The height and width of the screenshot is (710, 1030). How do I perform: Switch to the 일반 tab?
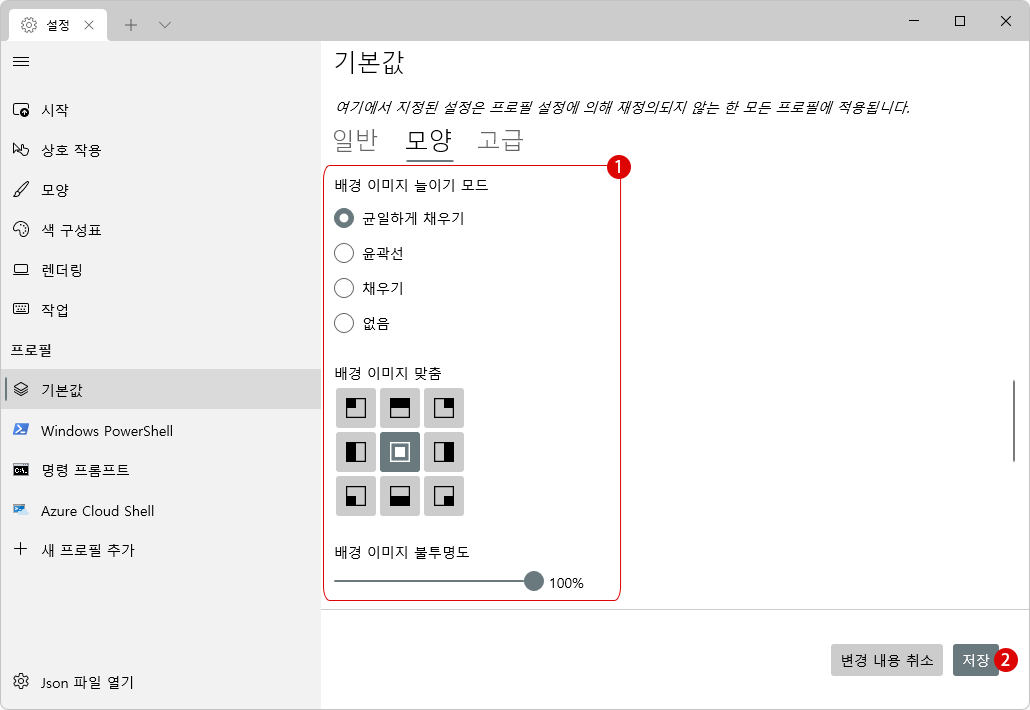pyautogui.click(x=355, y=140)
